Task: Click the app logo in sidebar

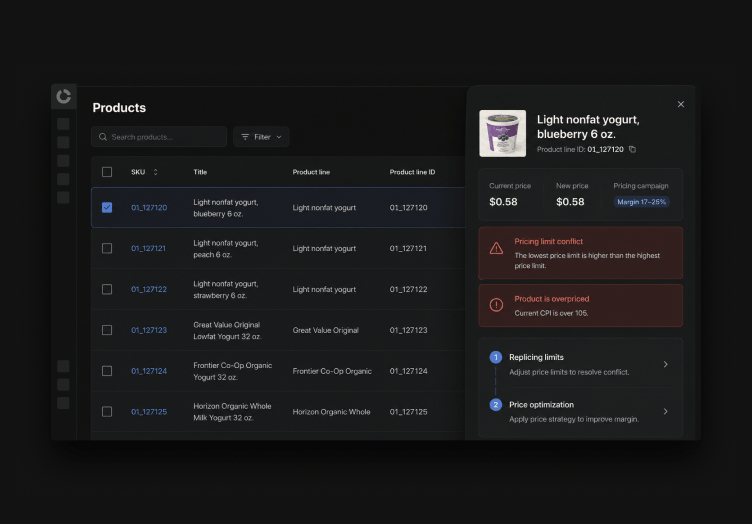Action: [x=63, y=96]
